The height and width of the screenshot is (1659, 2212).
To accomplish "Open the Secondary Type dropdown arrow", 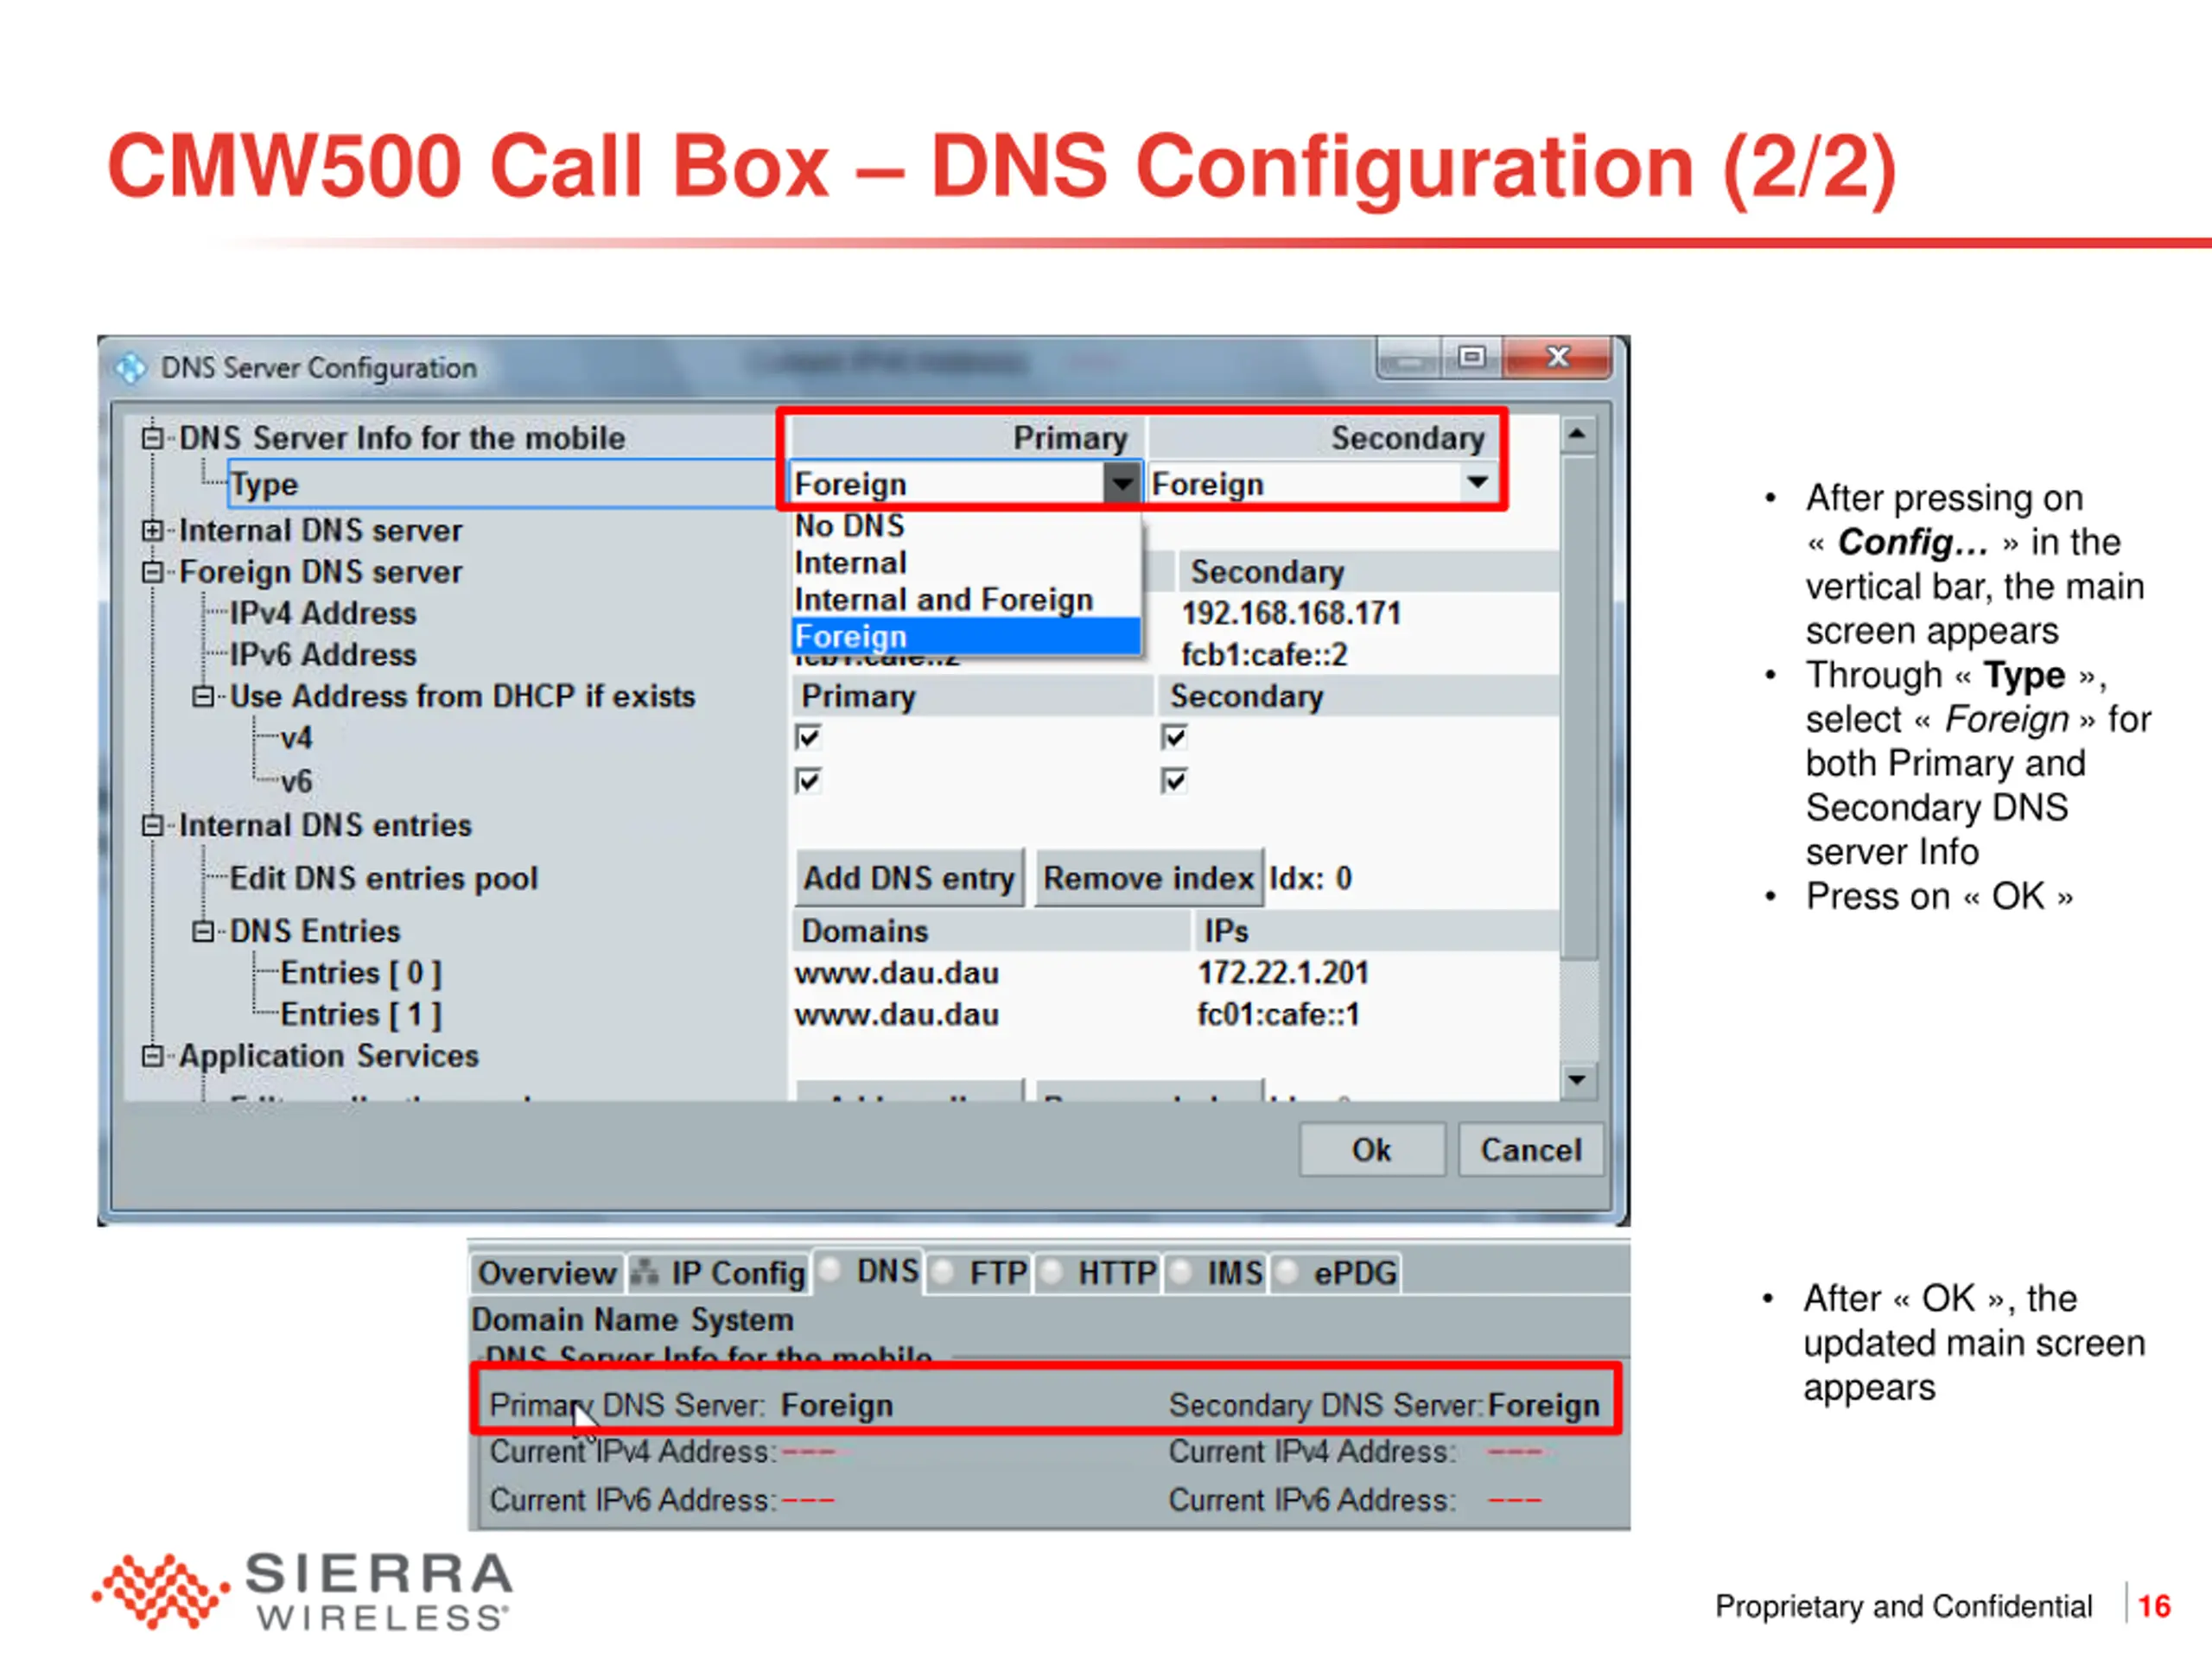I will point(1478,482).
